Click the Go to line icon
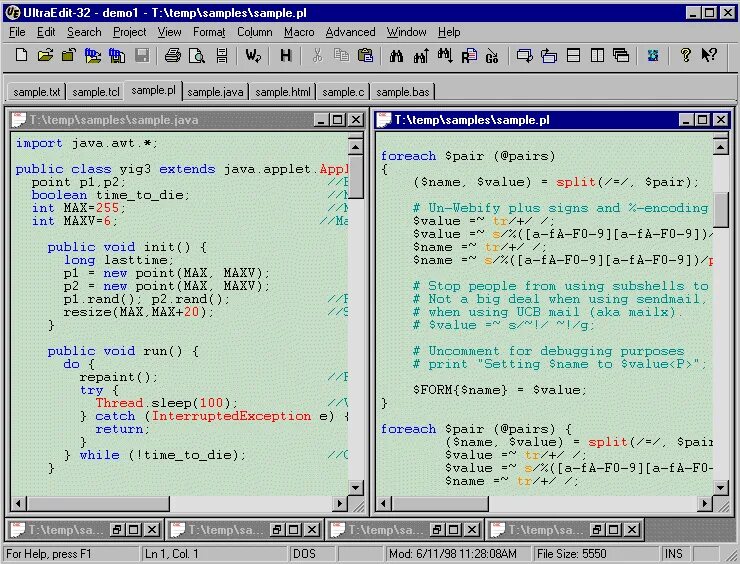740x564 pixels. tap(492, 55)
